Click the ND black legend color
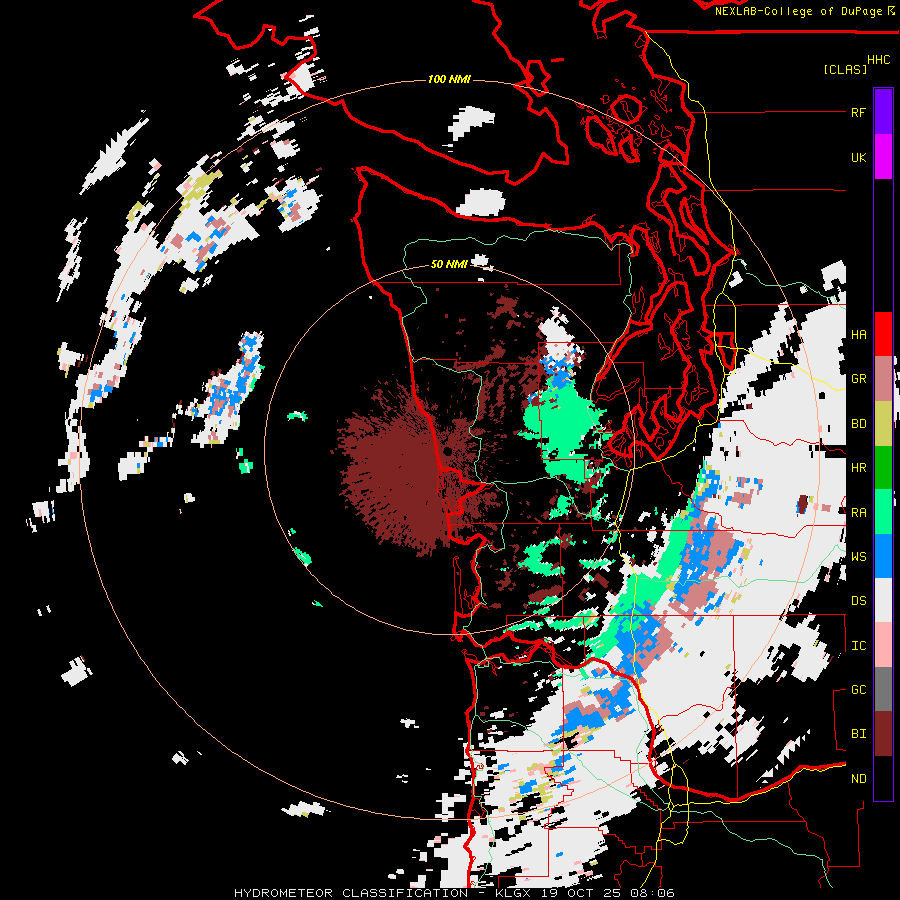 click(x=883, y=778)
